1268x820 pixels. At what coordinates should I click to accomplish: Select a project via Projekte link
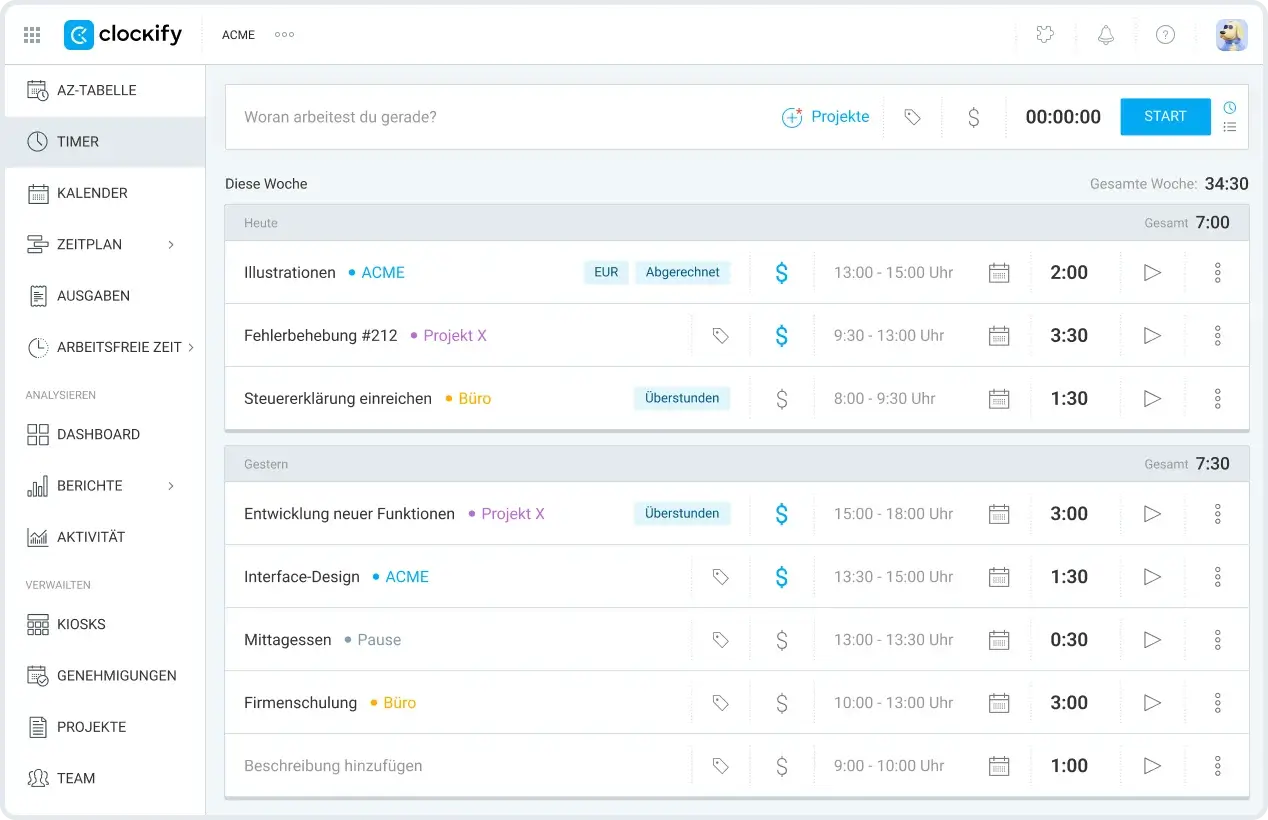click(x=825, y=117)
